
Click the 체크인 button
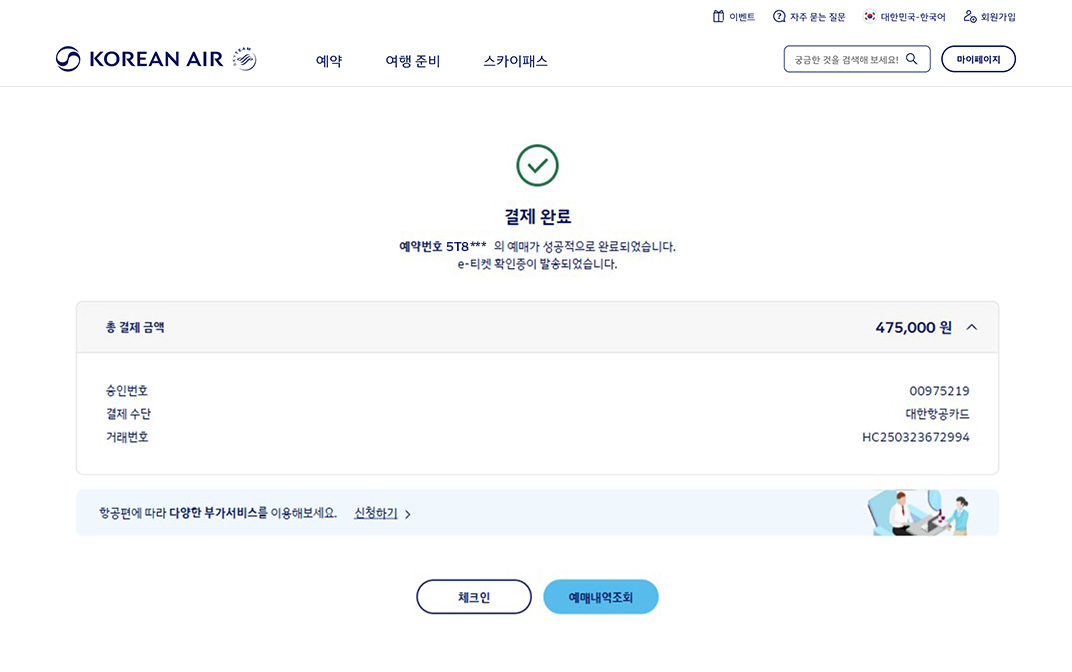click(474, 596)
